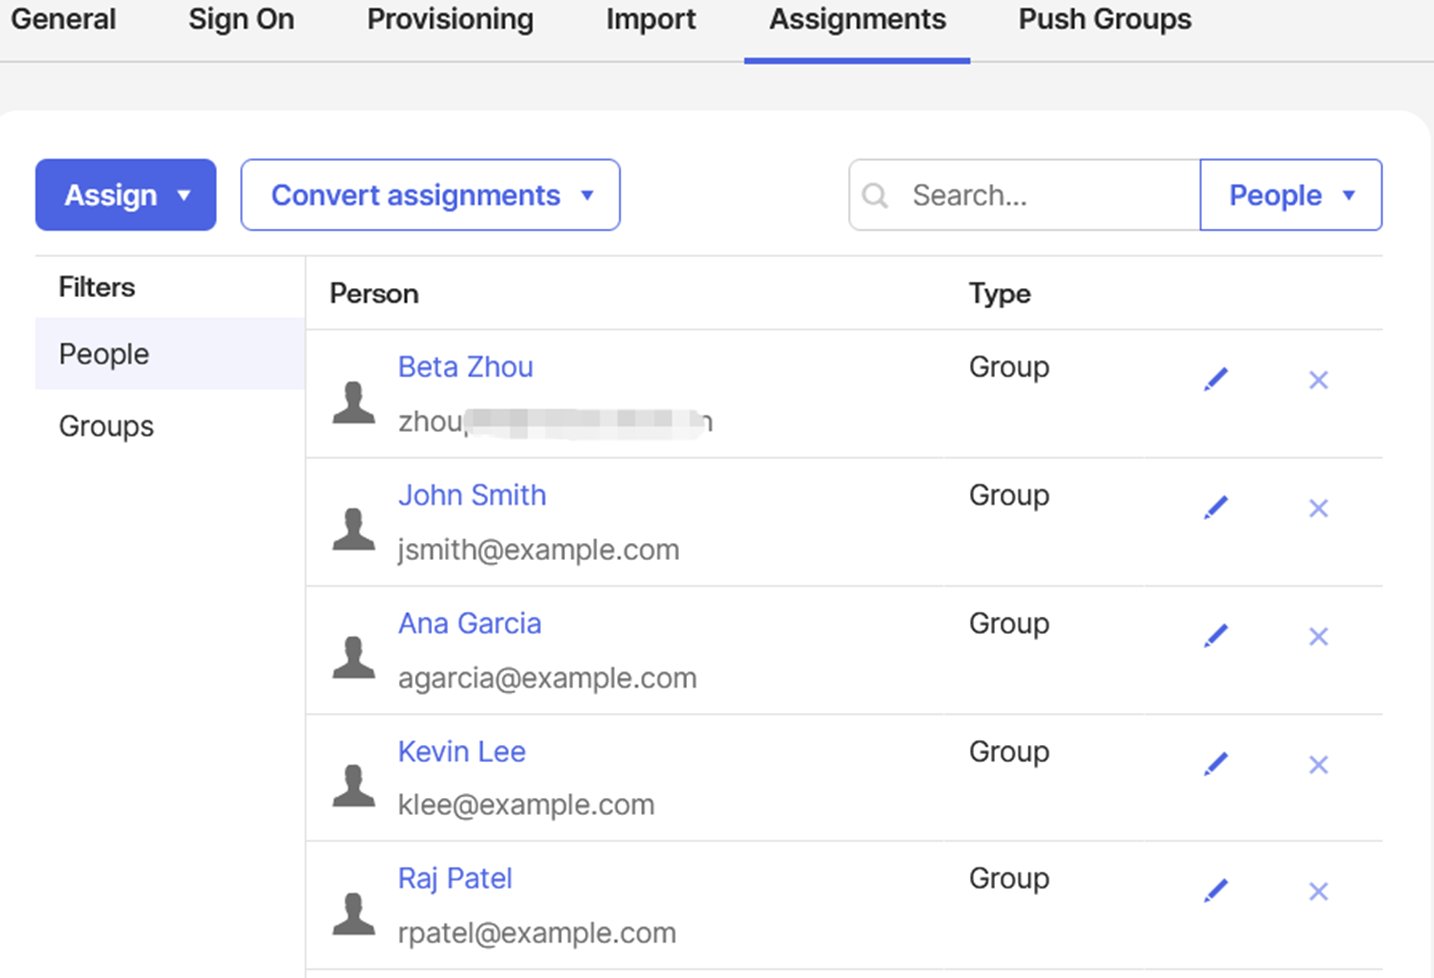Viewport: 1434px width, 978px height.
Task: Go to the Push Groups tab
Action: [x=1104, y=20]
